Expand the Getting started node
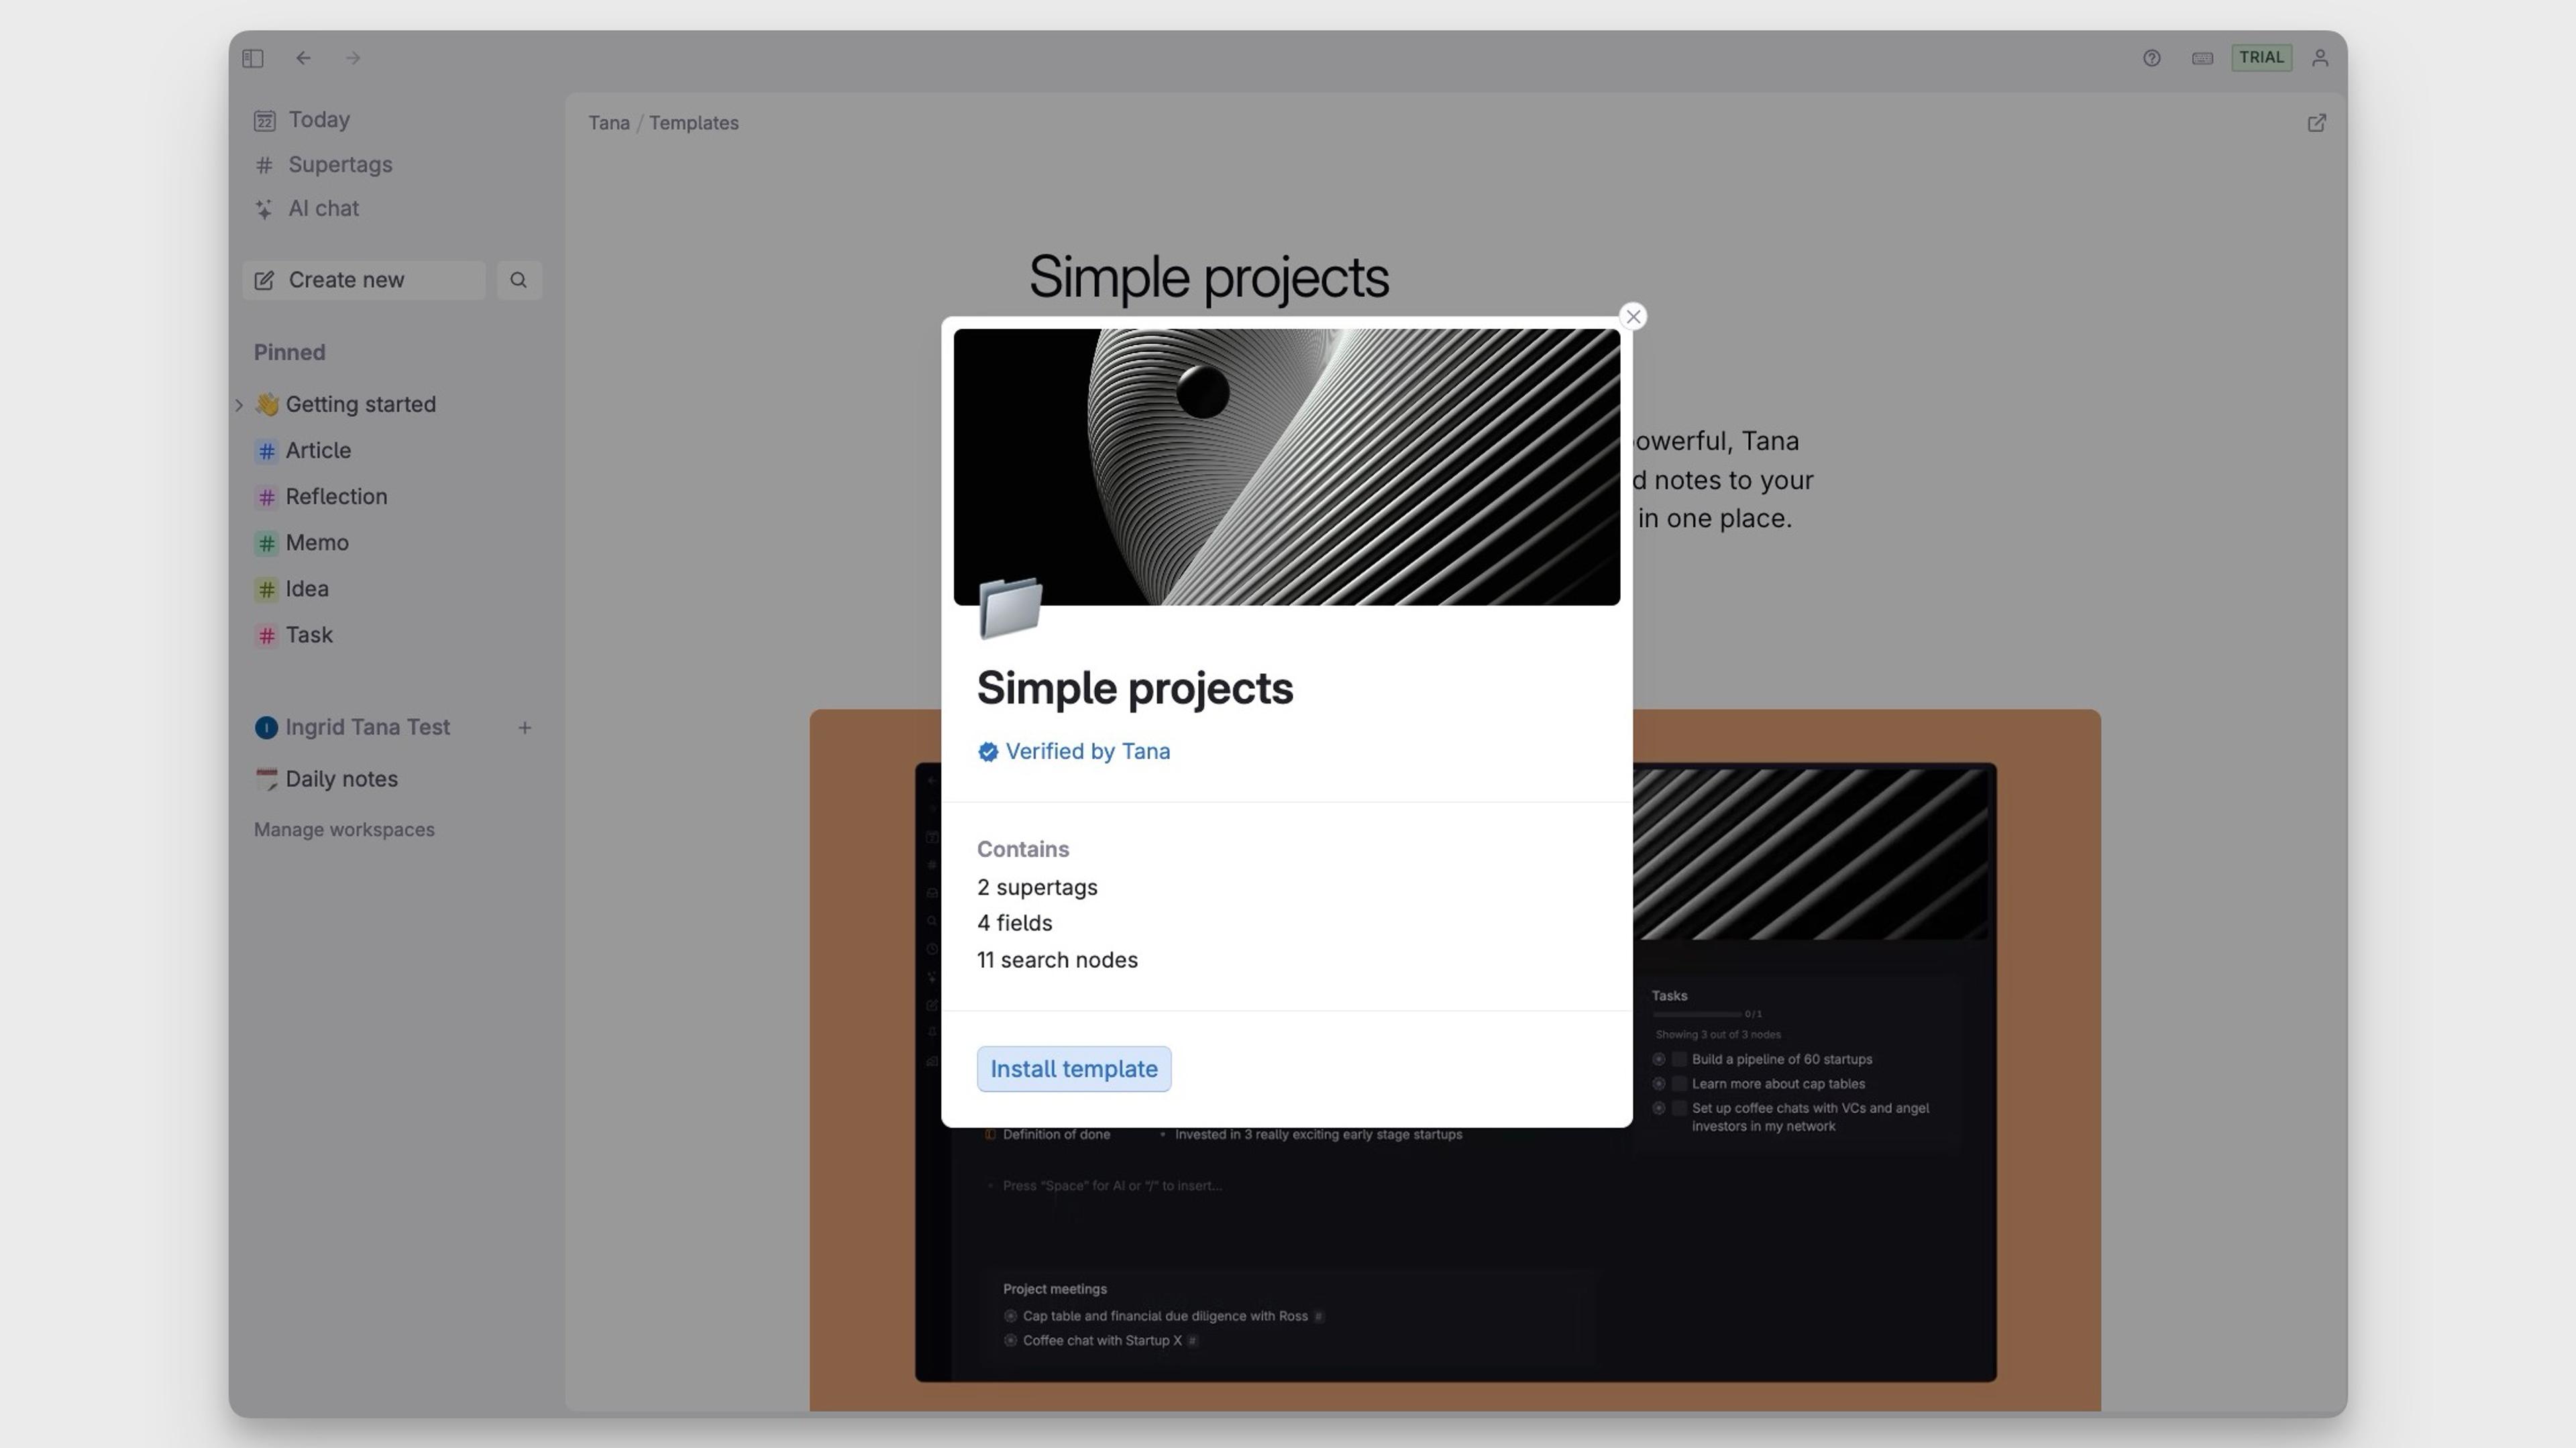The image size is (2576, 1448). coord(239,405)
